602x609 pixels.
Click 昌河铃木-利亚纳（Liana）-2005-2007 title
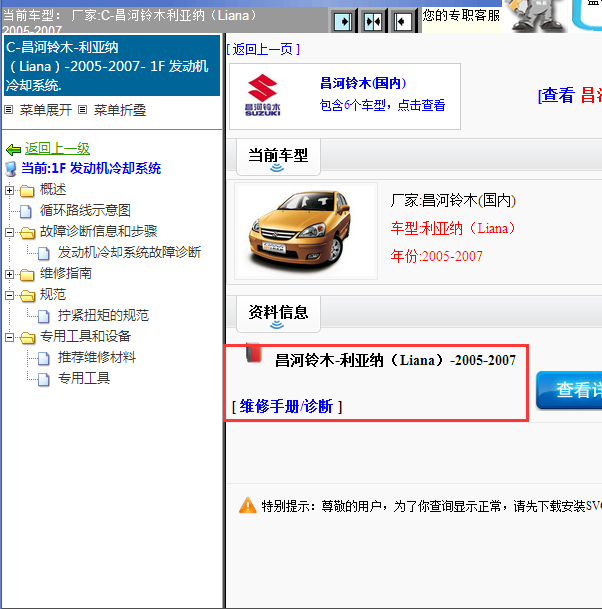(x=395, y=361)
